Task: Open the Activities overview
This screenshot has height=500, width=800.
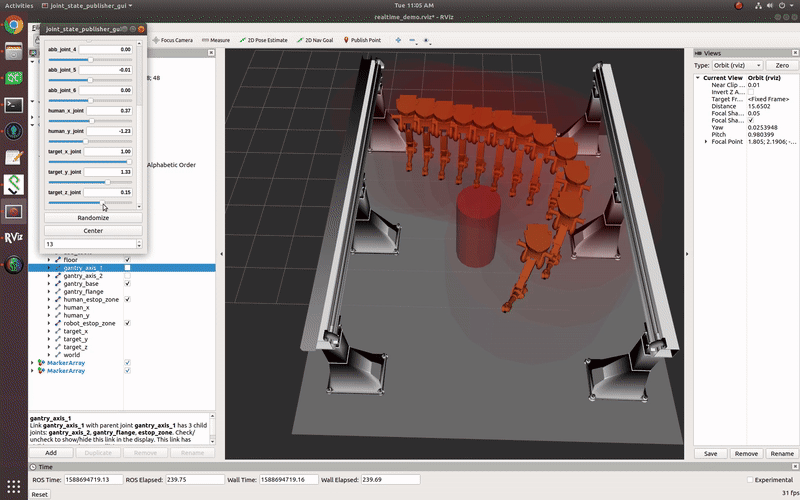Action: click(18, 5)
